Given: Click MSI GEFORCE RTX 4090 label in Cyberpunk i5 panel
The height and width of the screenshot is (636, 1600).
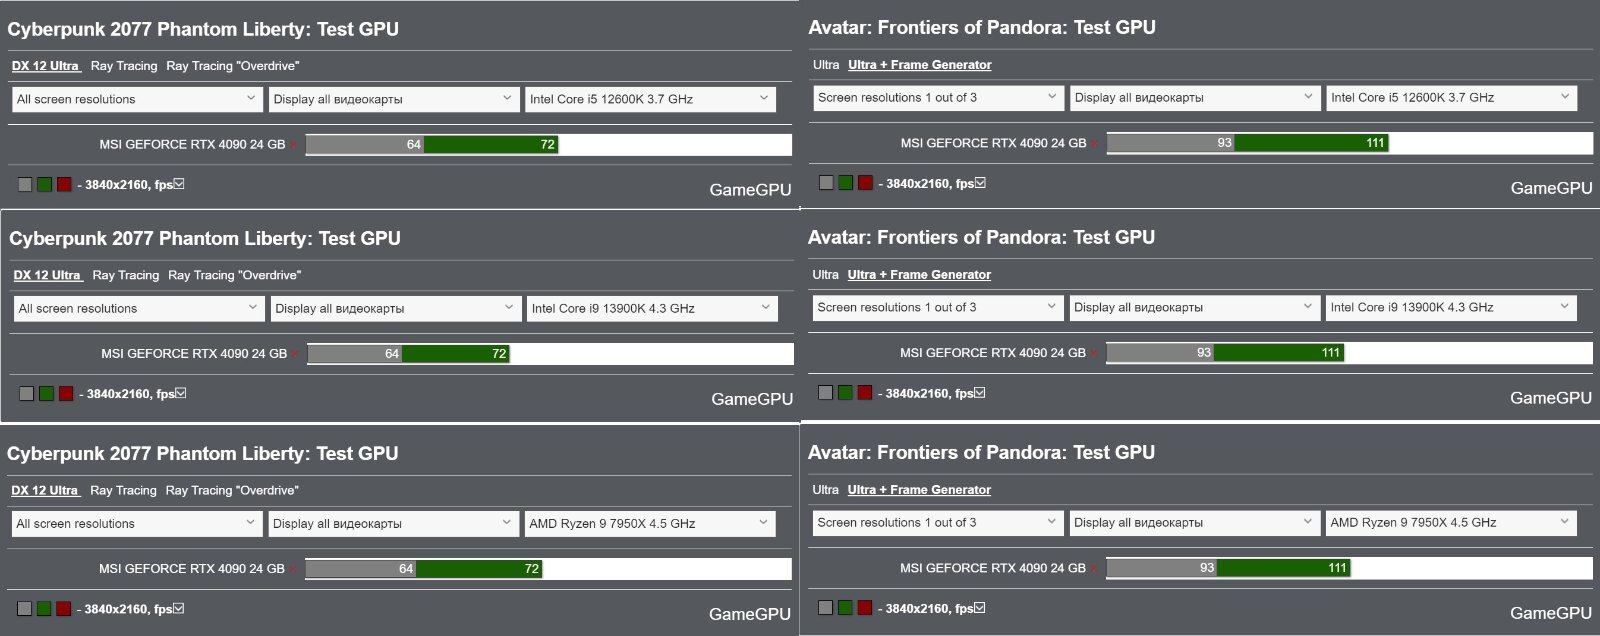Looking at the screenshot, I should [x=192, y=145].
